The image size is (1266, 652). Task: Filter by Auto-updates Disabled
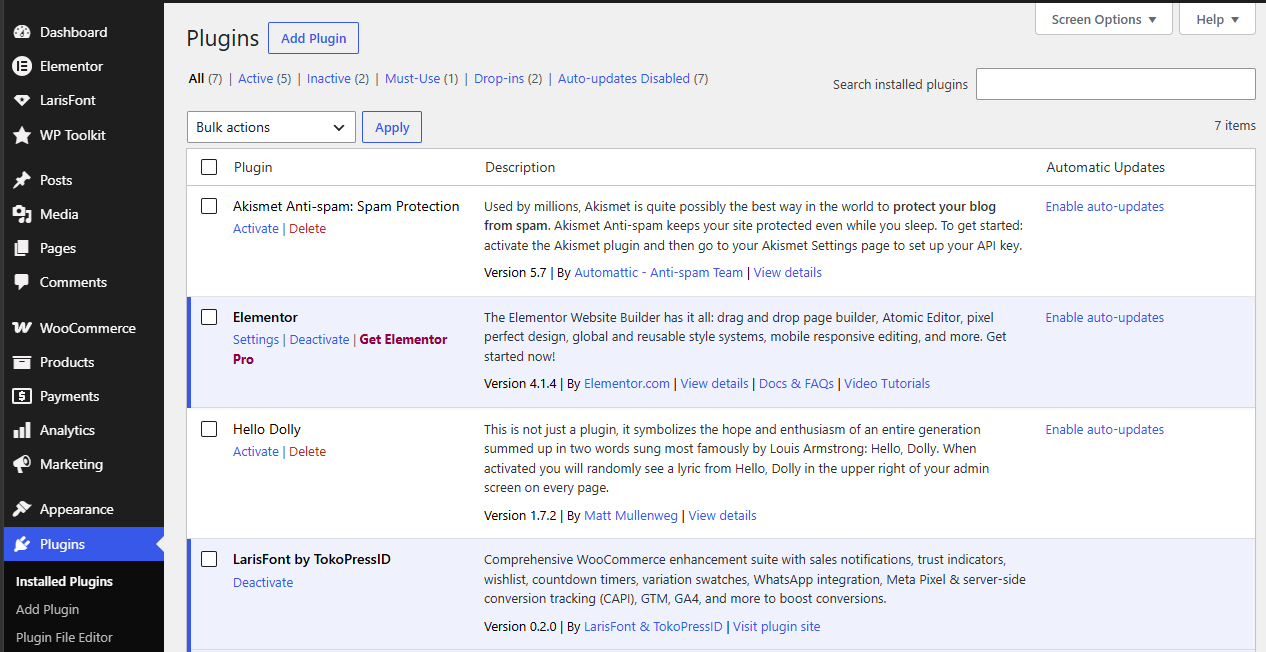coord(624,78)
